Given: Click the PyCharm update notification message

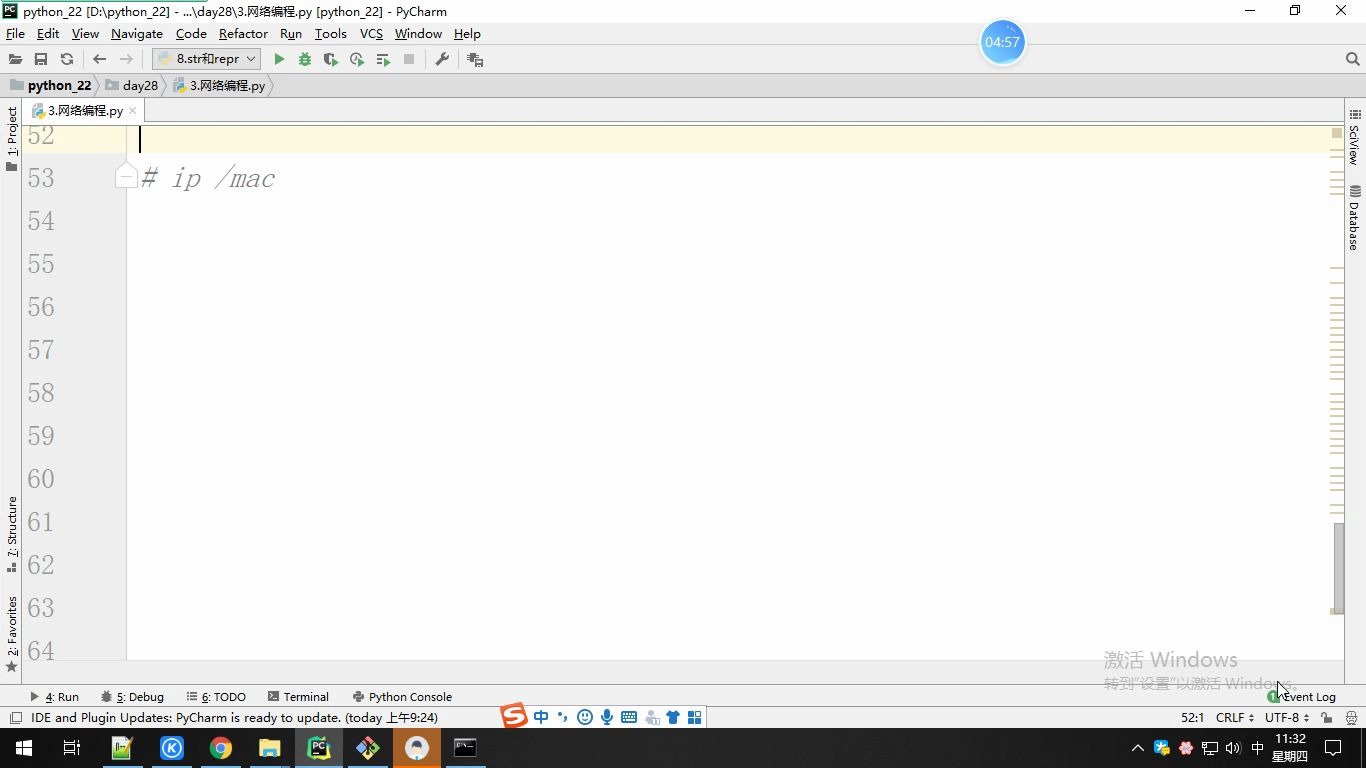Looking at the screenshot, I should point(234,718).
